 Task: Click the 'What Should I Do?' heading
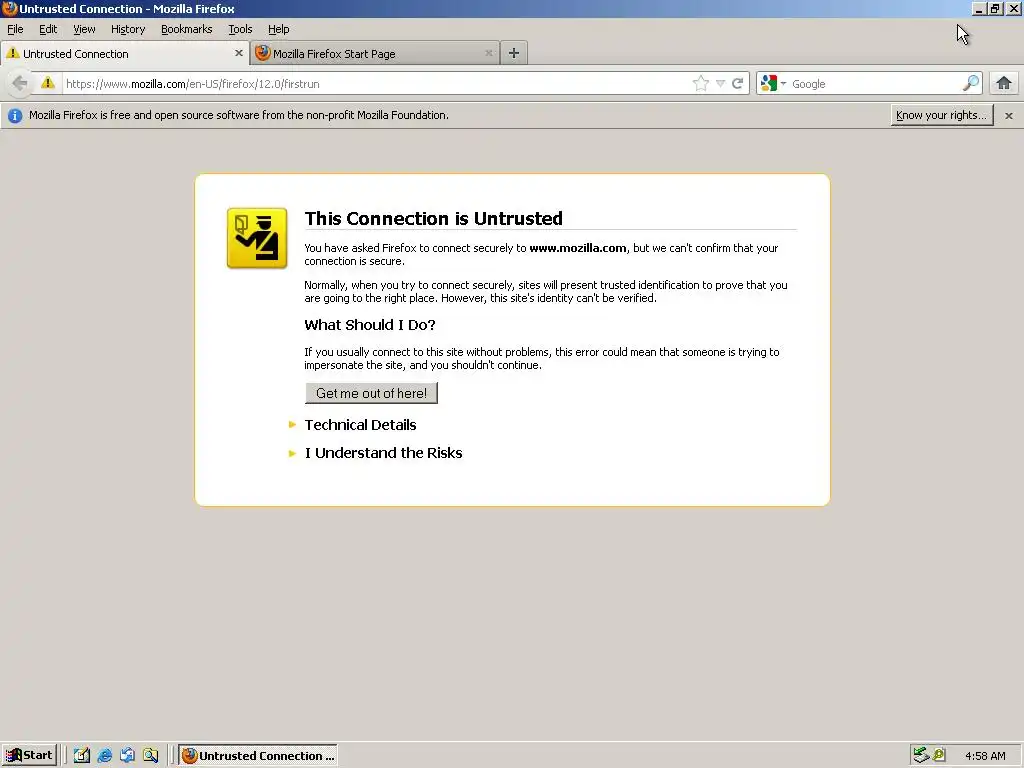[370, 325]
